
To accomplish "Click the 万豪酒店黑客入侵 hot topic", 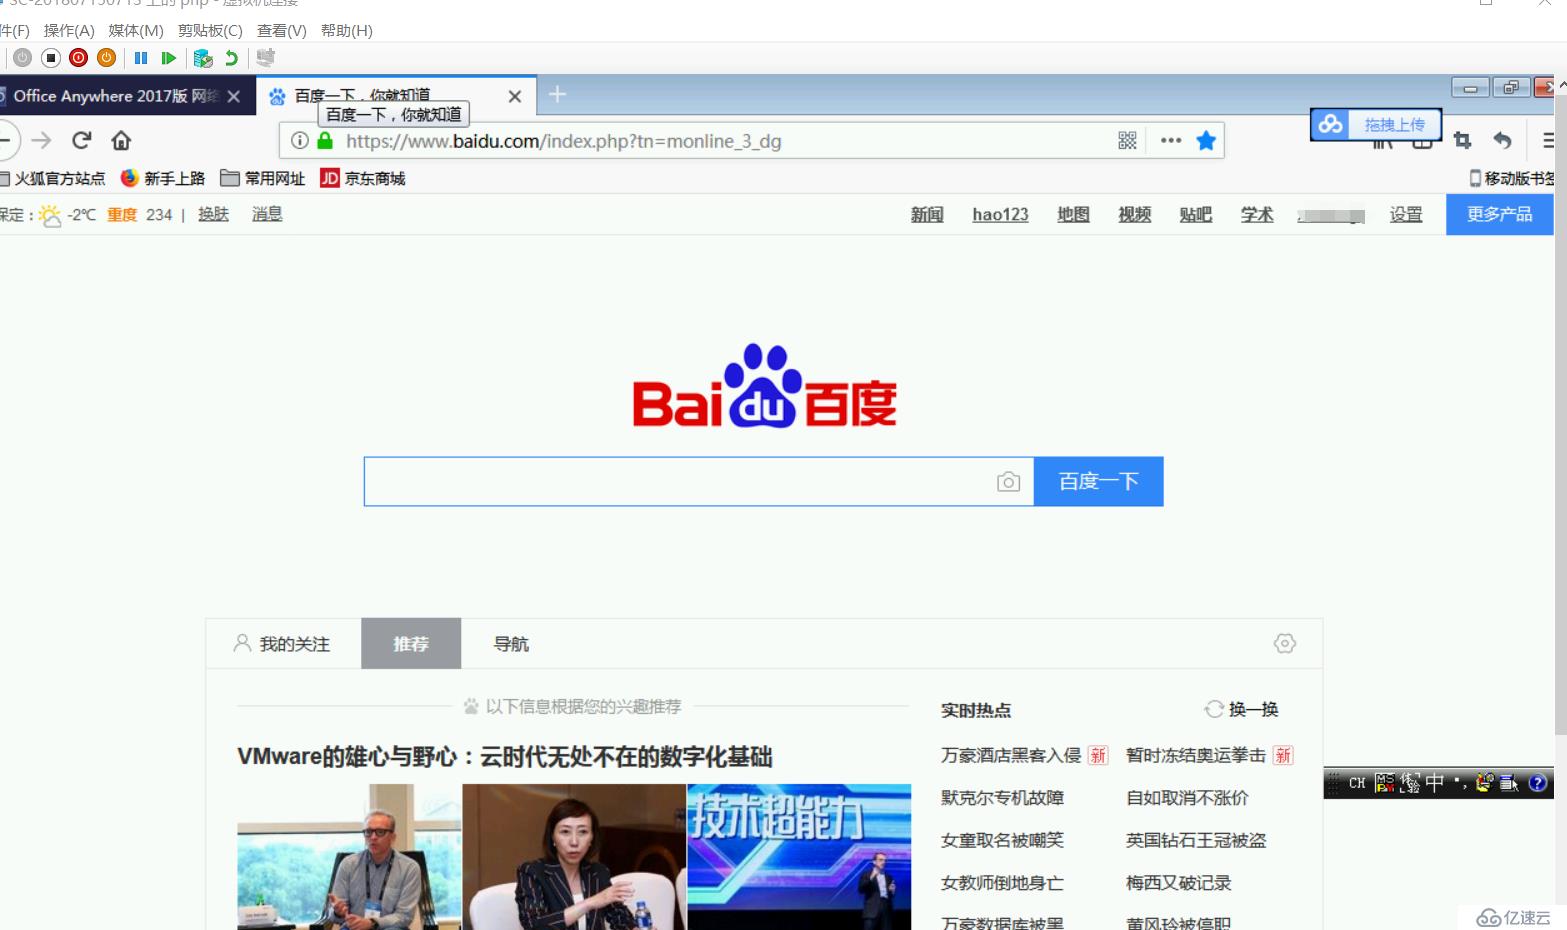I will (1011, 755).
